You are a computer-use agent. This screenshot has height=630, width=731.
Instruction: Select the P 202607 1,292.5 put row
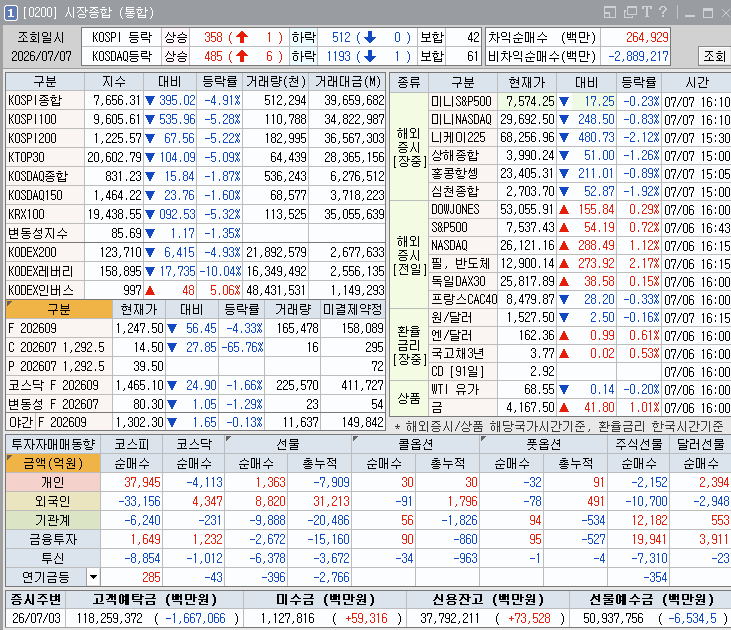pos(196,366)
